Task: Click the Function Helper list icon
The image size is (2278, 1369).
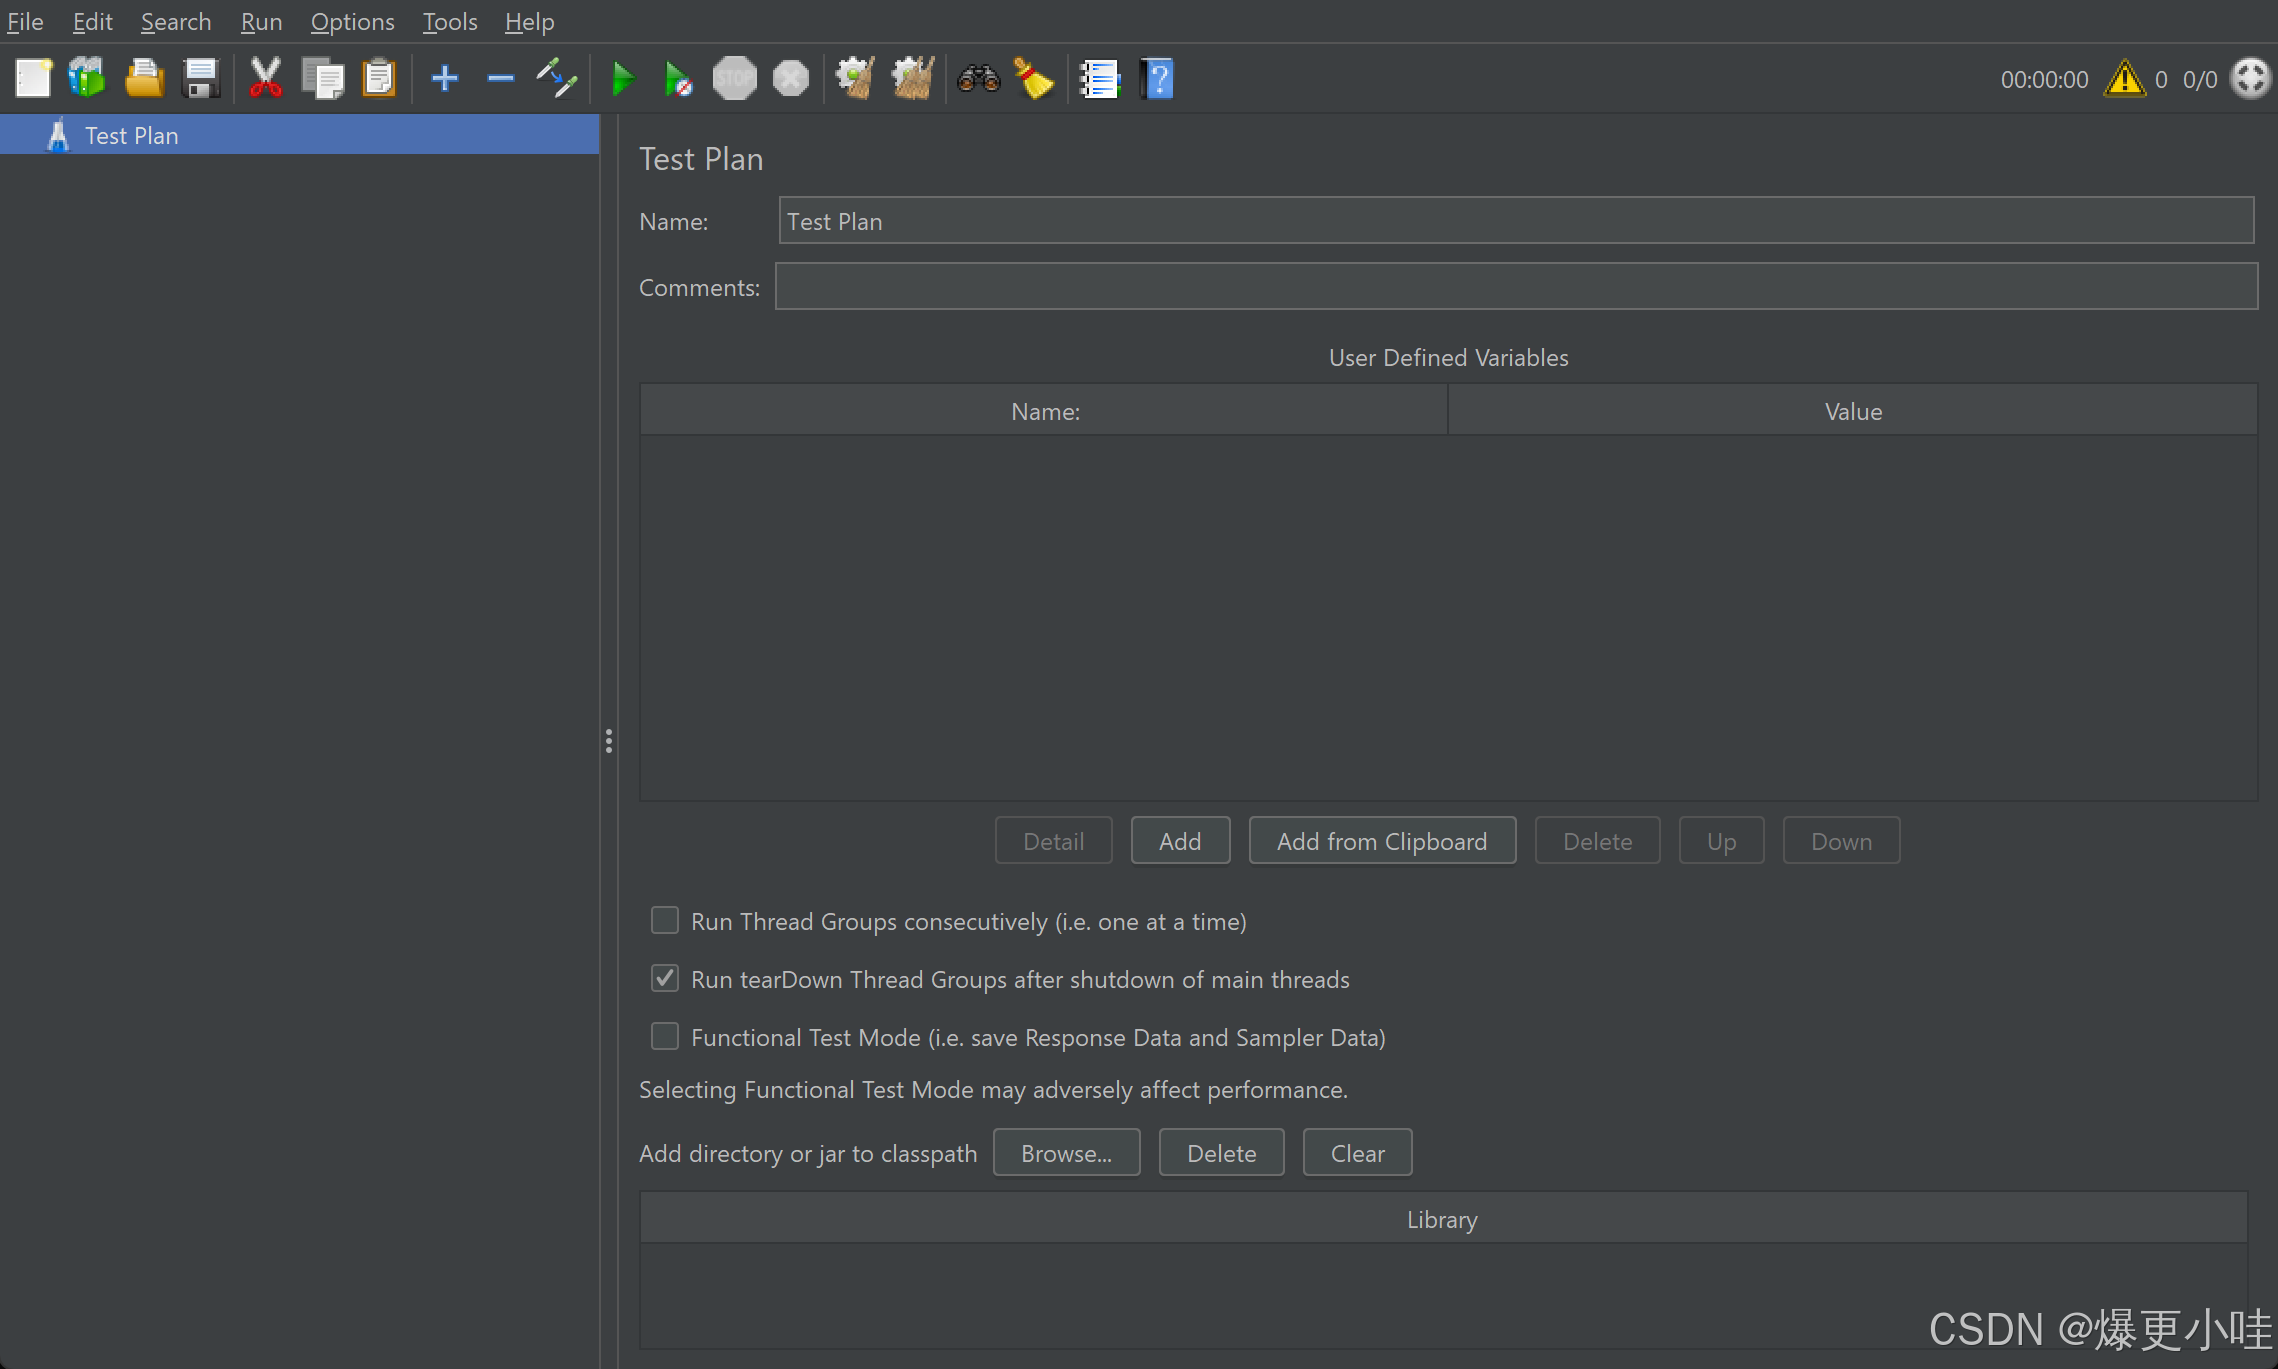Action: point(1099,78)
